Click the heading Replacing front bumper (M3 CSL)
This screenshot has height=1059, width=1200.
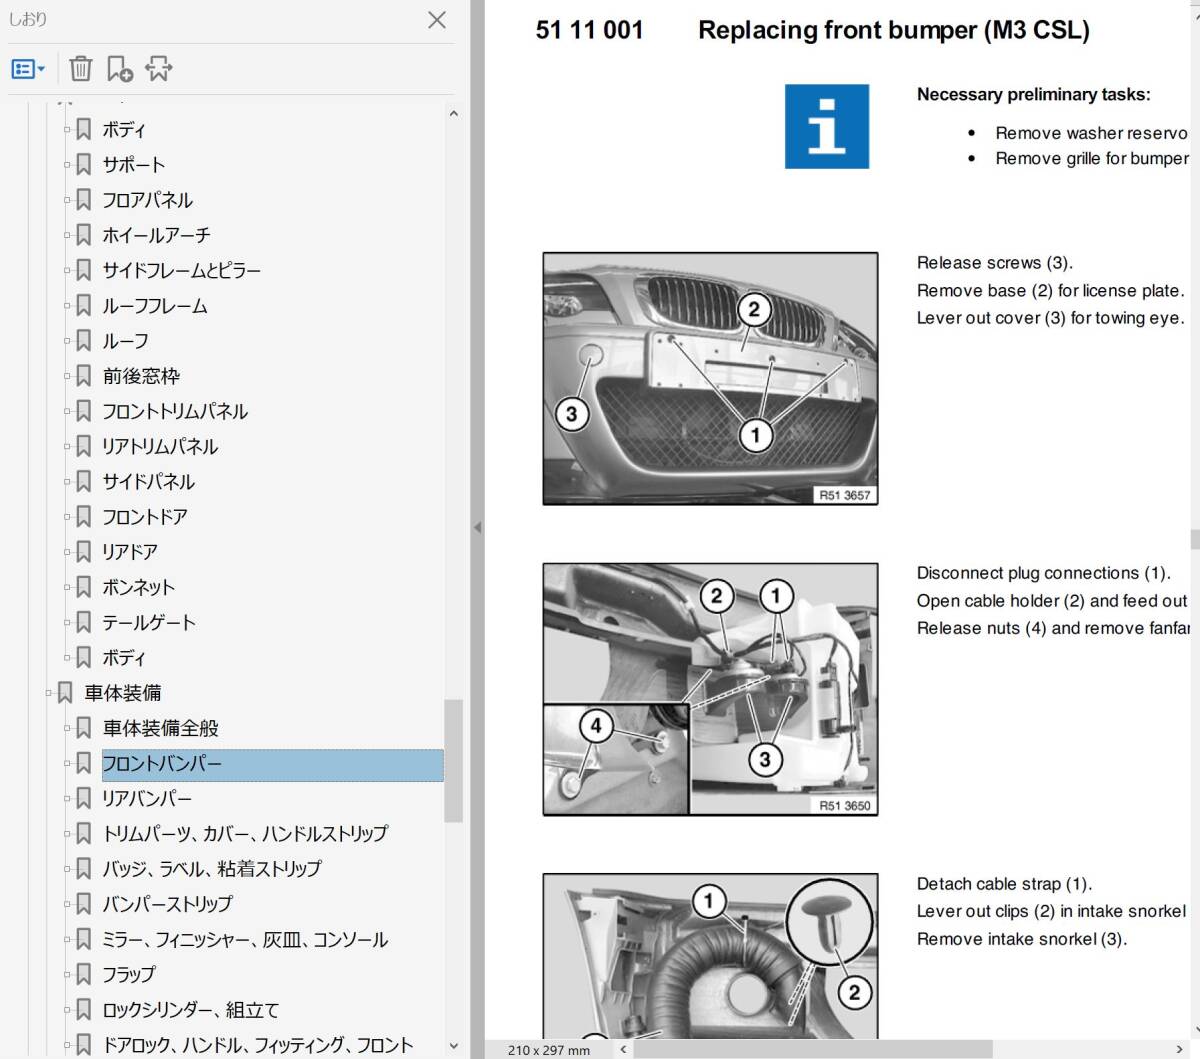click(x=894, y=30)
